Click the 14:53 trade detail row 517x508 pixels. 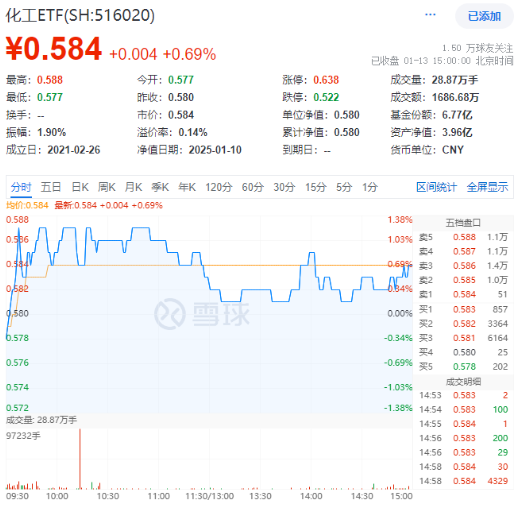point(463,395)
